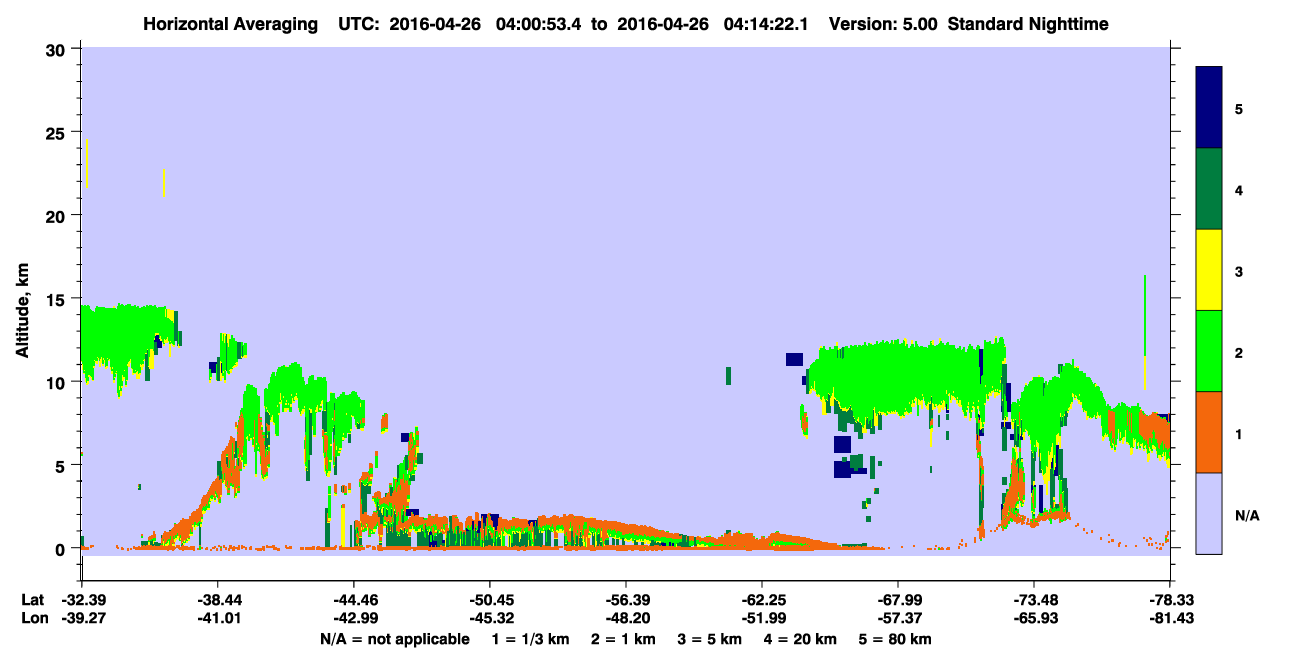
Task: Click latitude value -78.33
Action: (x=1170, y=600)
